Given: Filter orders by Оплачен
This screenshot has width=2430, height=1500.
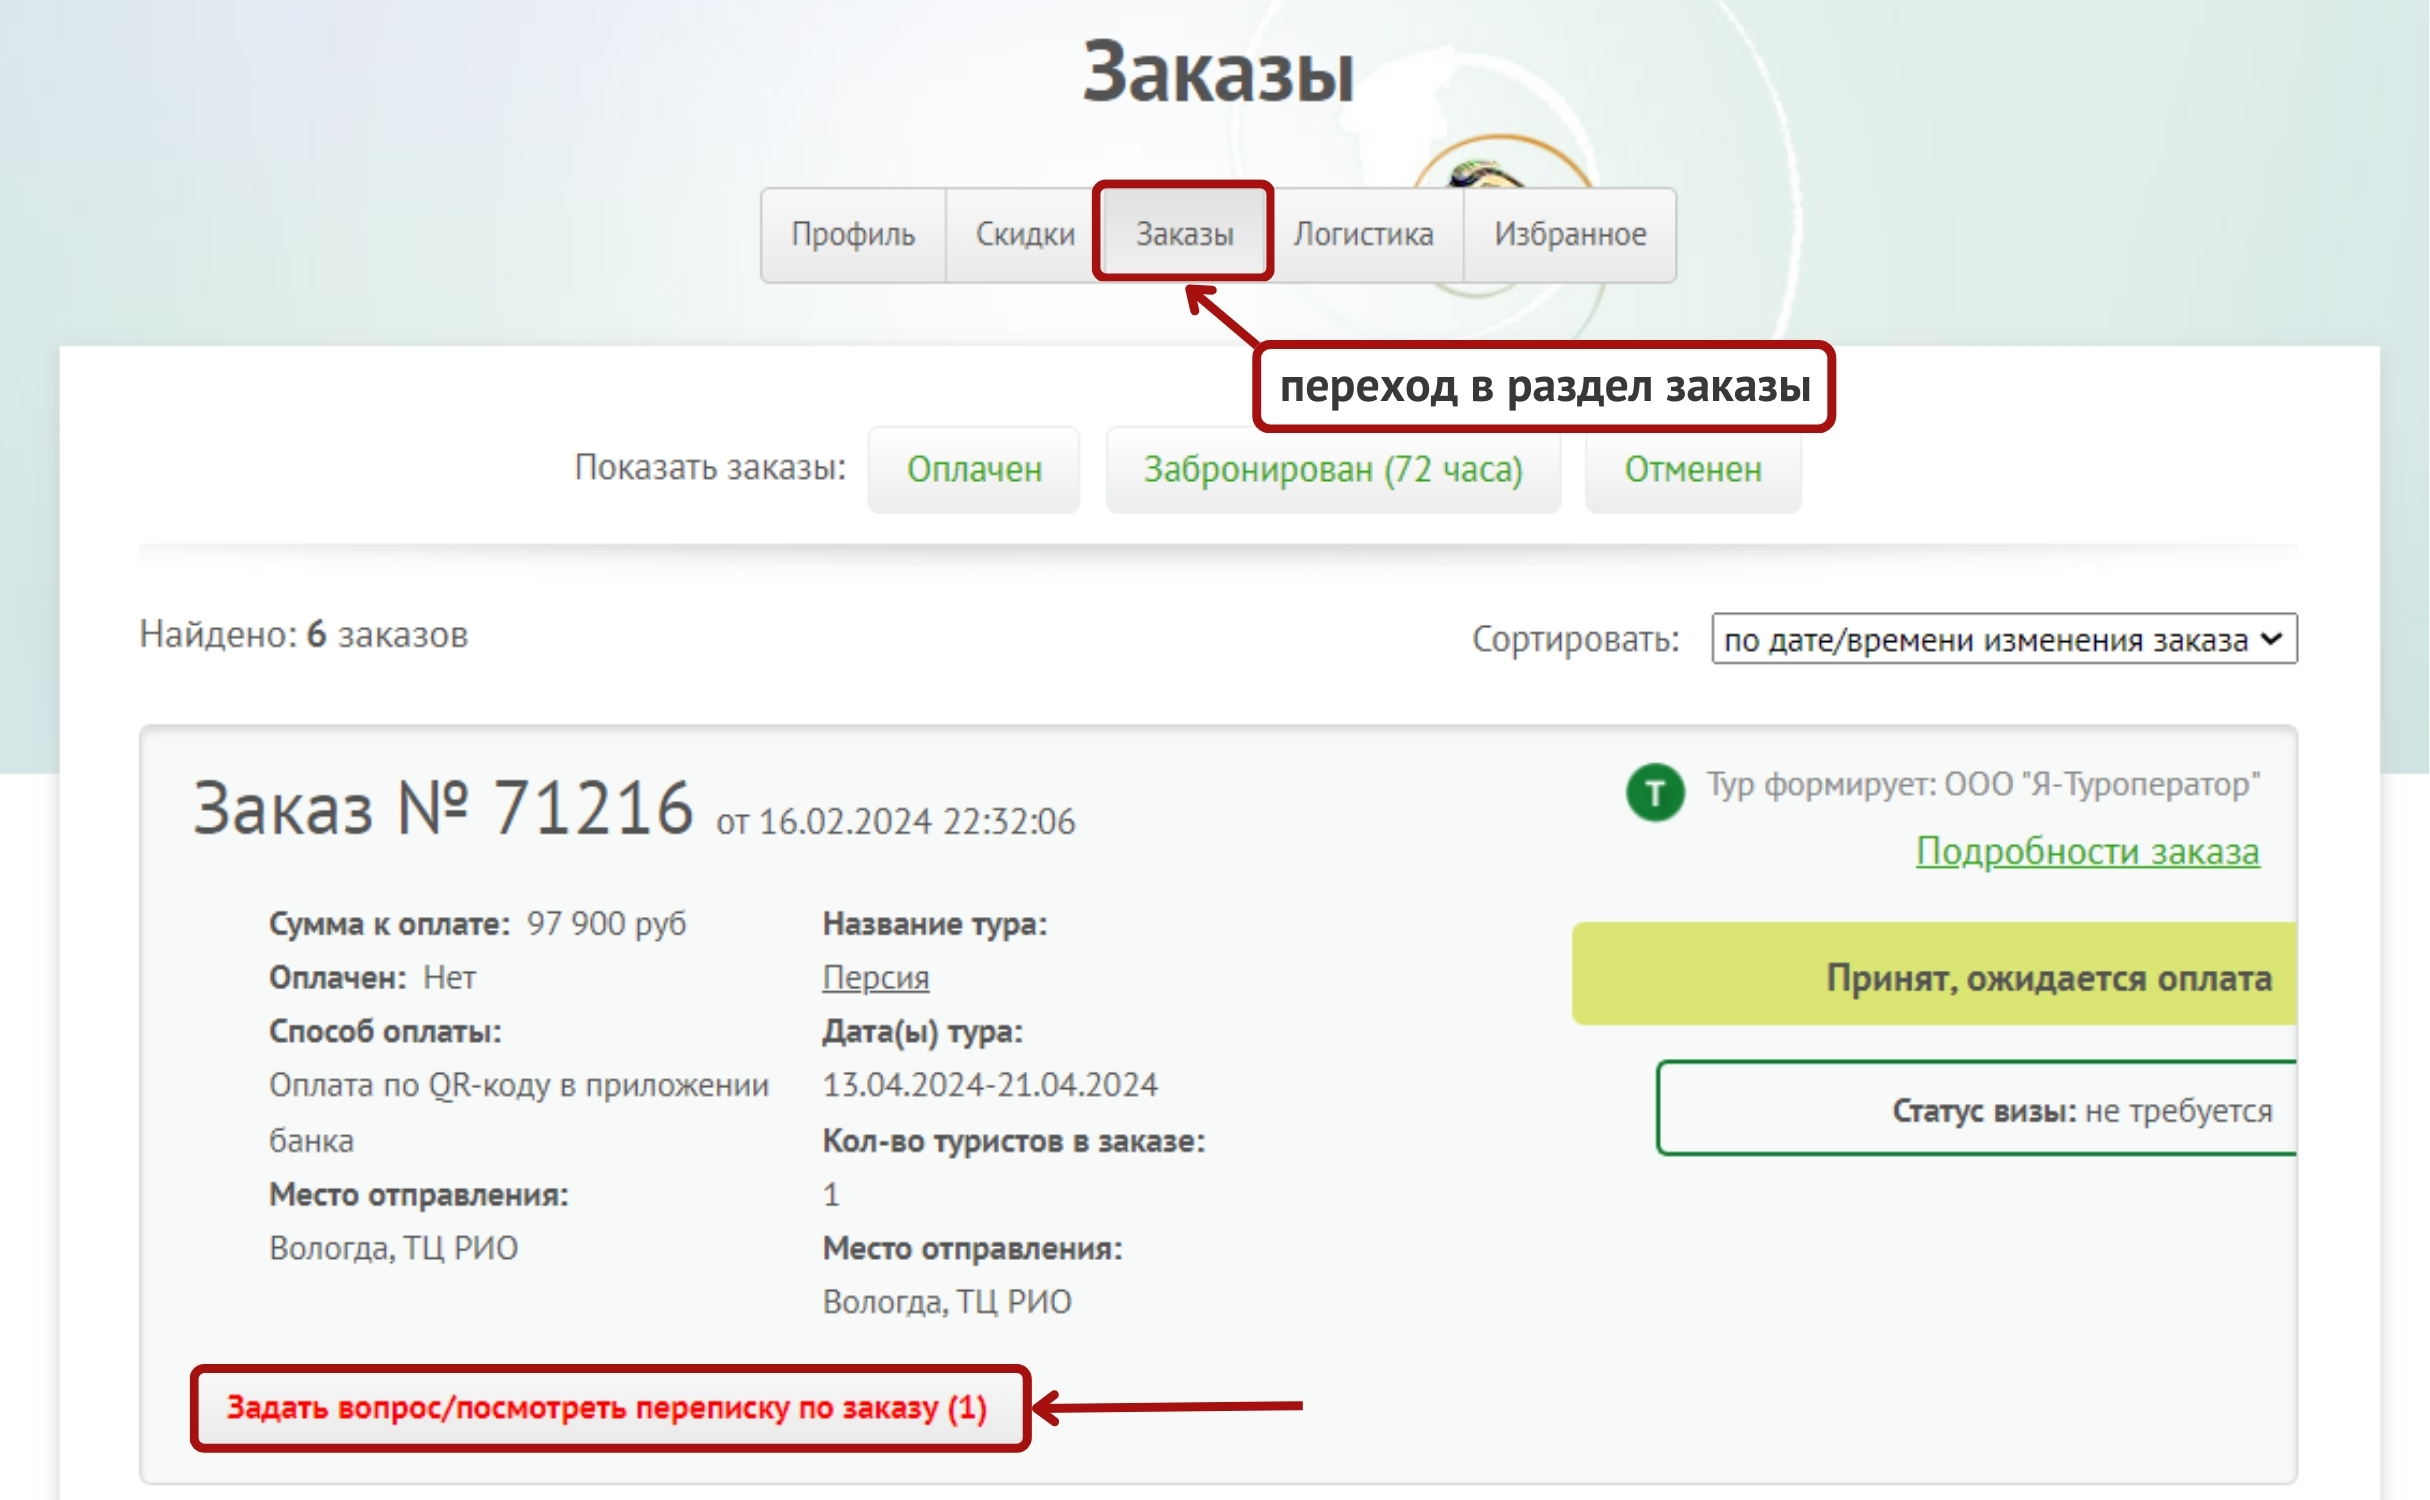Looking at the screenshot, I should point(974,469).
